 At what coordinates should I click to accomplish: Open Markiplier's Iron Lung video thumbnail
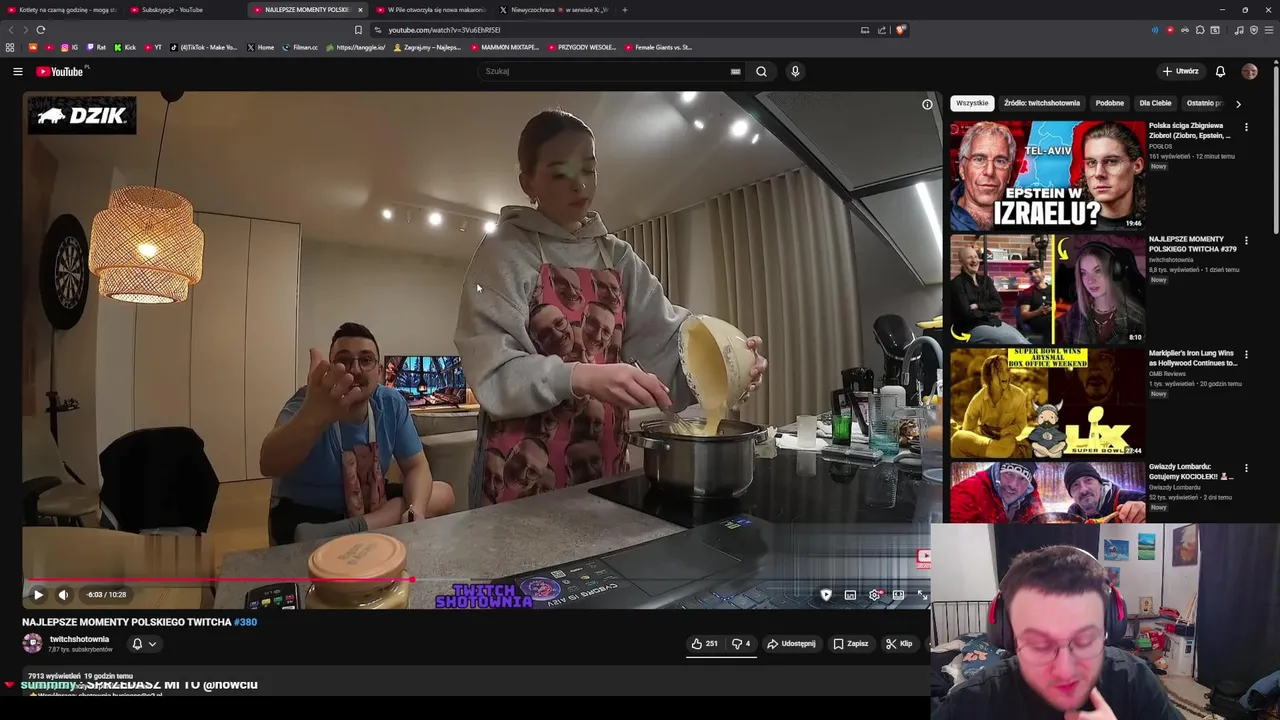click(1047, 402)
